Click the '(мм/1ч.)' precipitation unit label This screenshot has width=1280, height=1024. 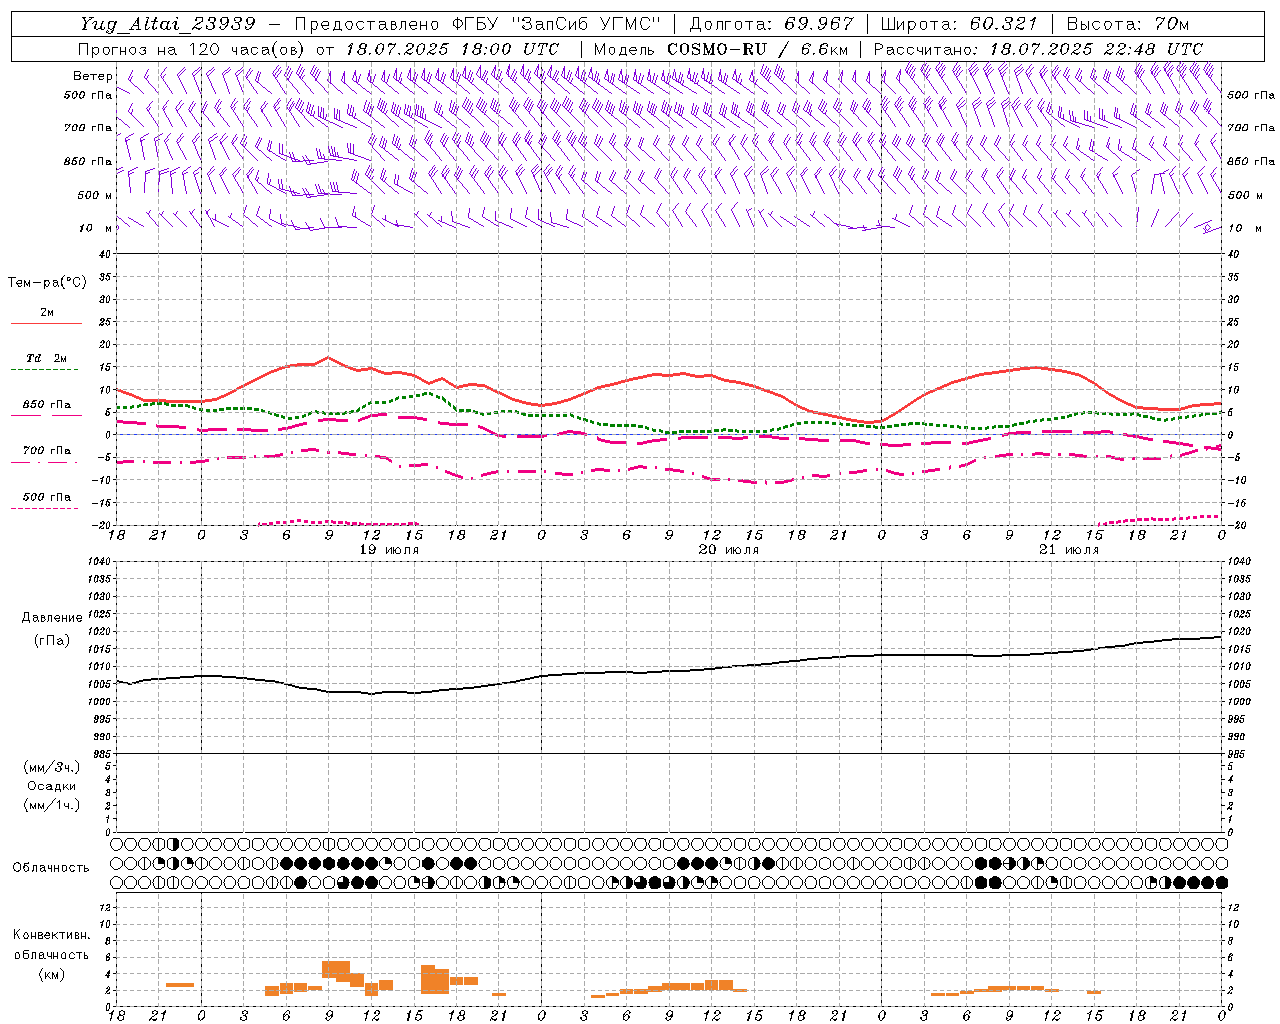(x=52, y=805)
